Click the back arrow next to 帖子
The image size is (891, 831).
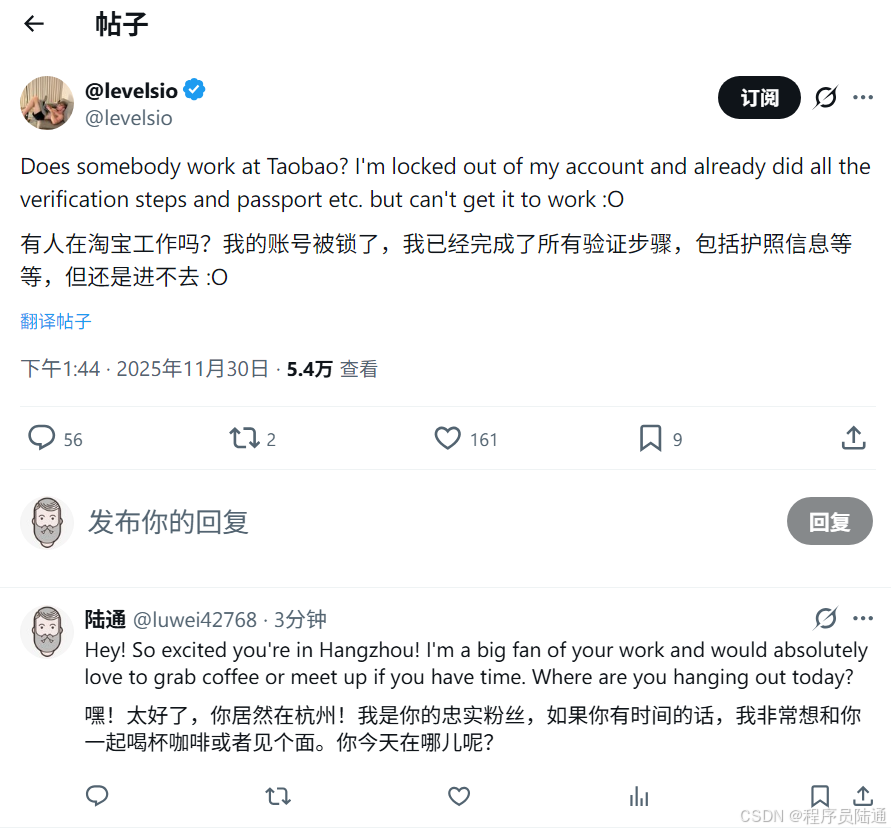[x=33, y=23]
